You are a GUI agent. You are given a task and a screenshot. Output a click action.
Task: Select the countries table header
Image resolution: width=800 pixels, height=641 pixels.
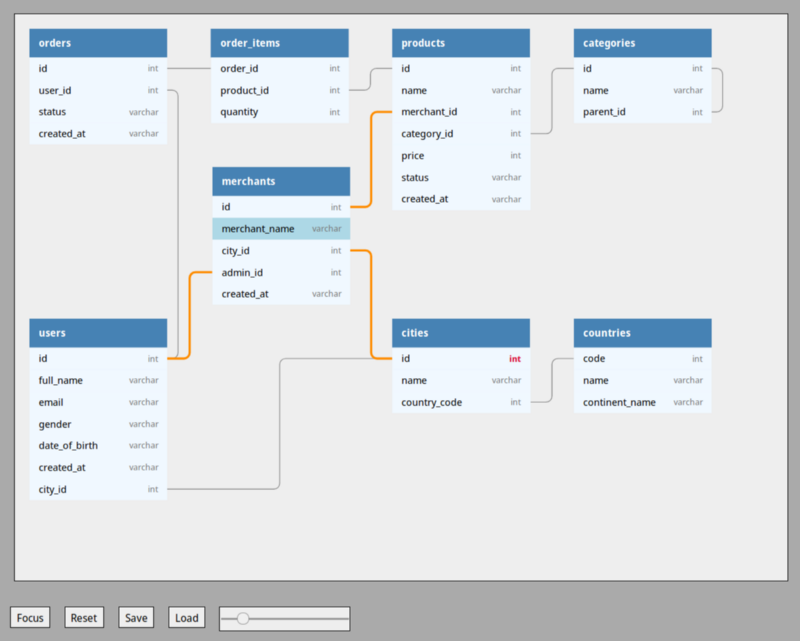coord(642,333)
